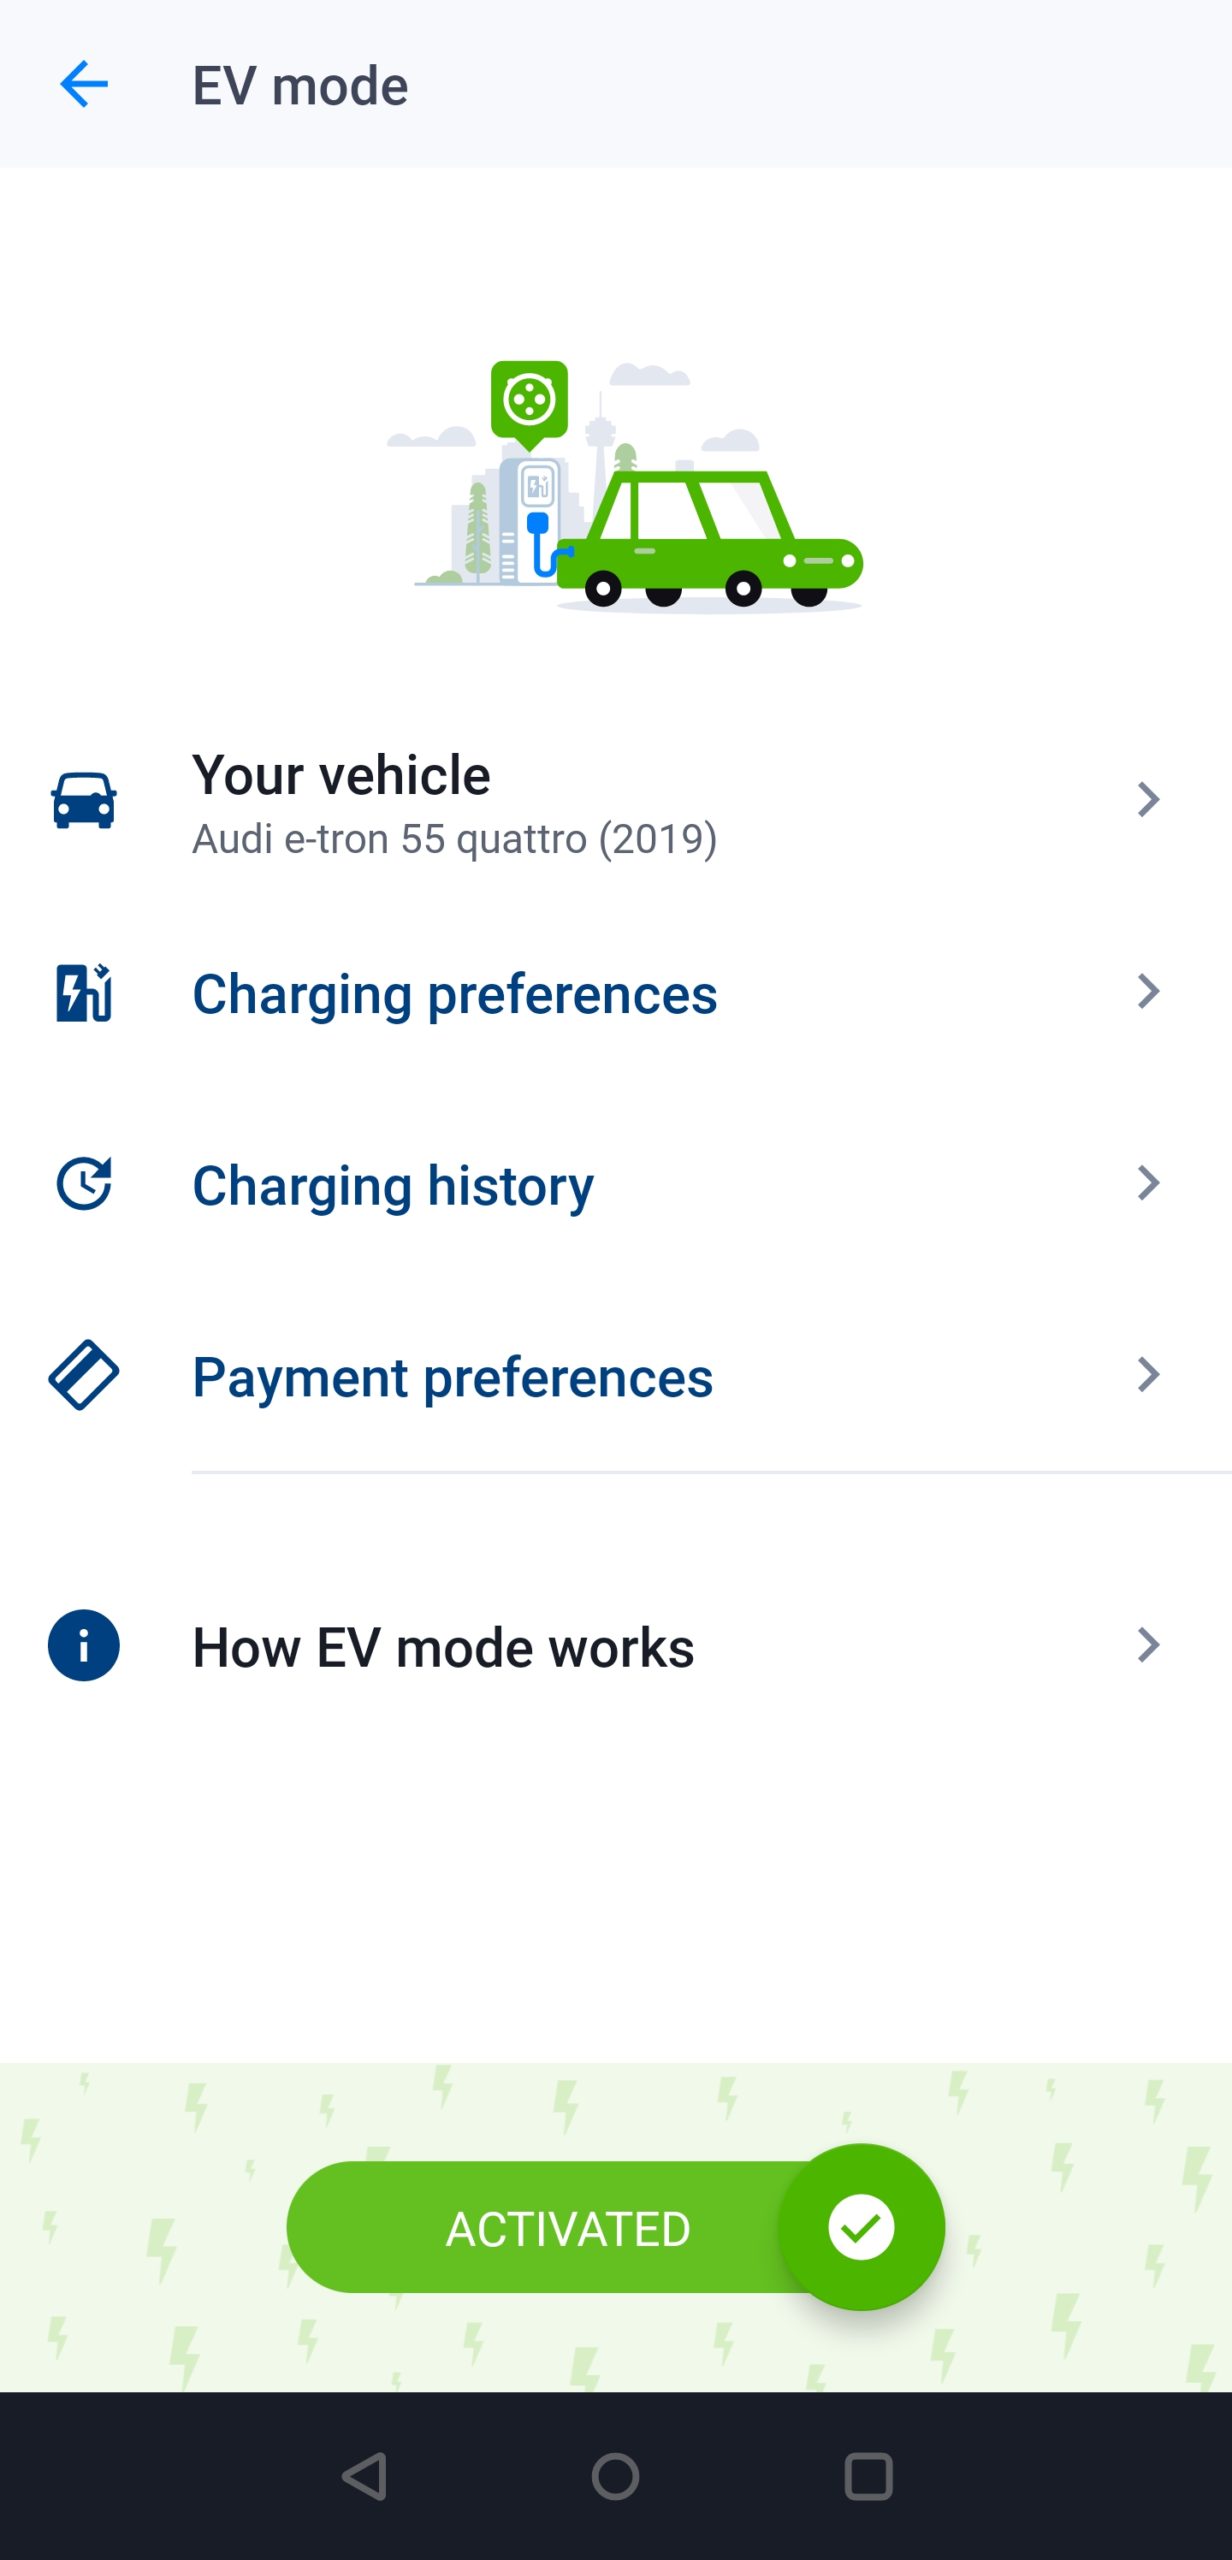The height and width of the screenshot is (2560, 1232).
Task: Tap the charging station icon
Action: (x=84, y=993)
